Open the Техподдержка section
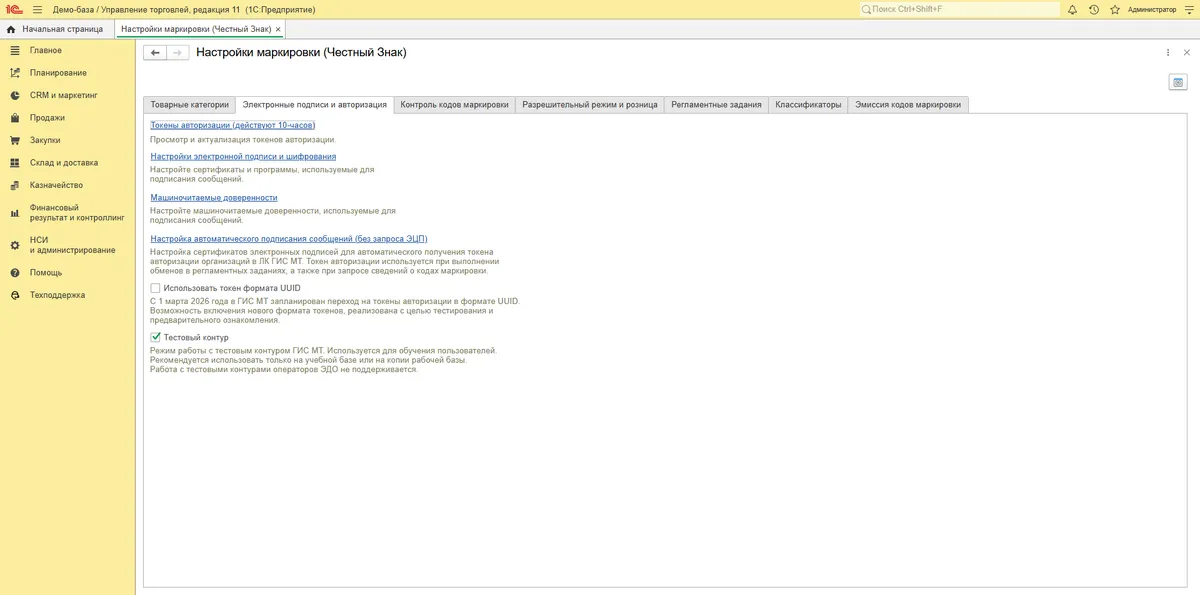The image size is (1200, 595). (57, 295)
